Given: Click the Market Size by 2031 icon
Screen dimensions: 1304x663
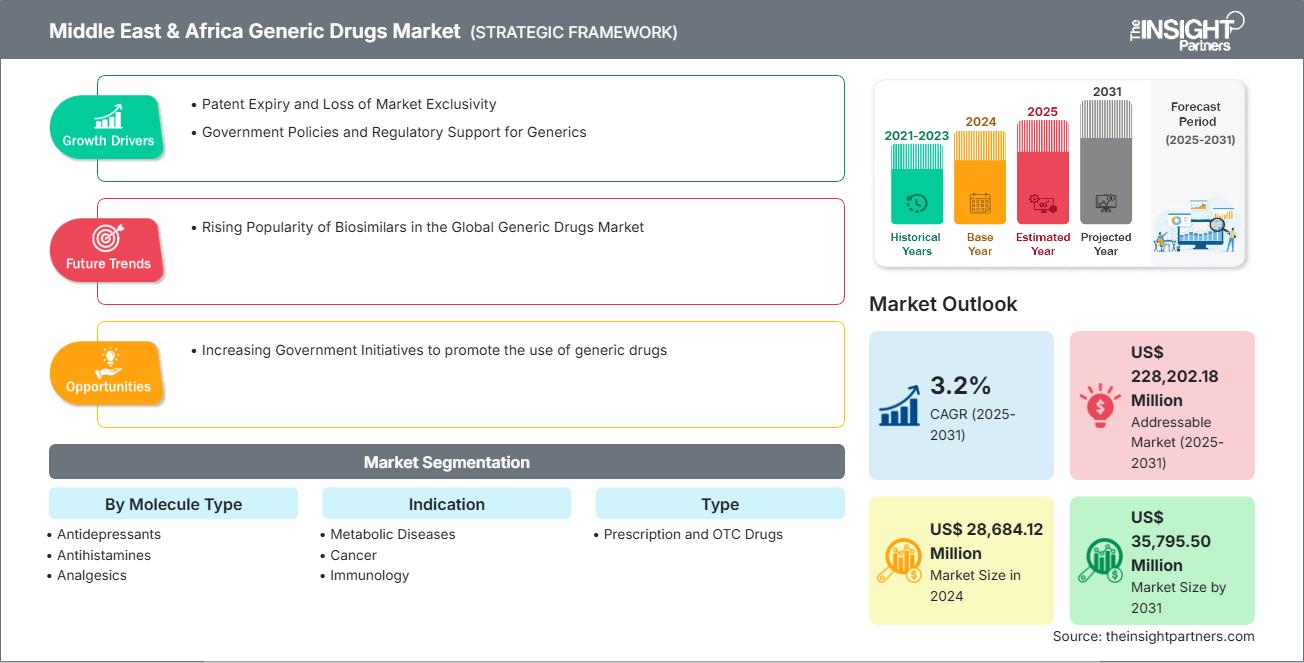Looking at the screenshot, I should [x=1100, y=560].
